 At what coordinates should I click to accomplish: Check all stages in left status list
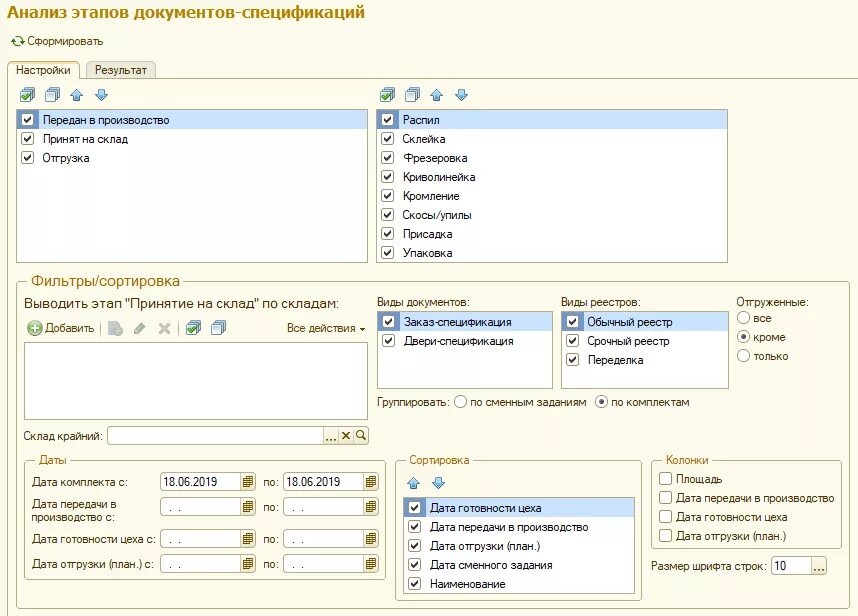27,95
